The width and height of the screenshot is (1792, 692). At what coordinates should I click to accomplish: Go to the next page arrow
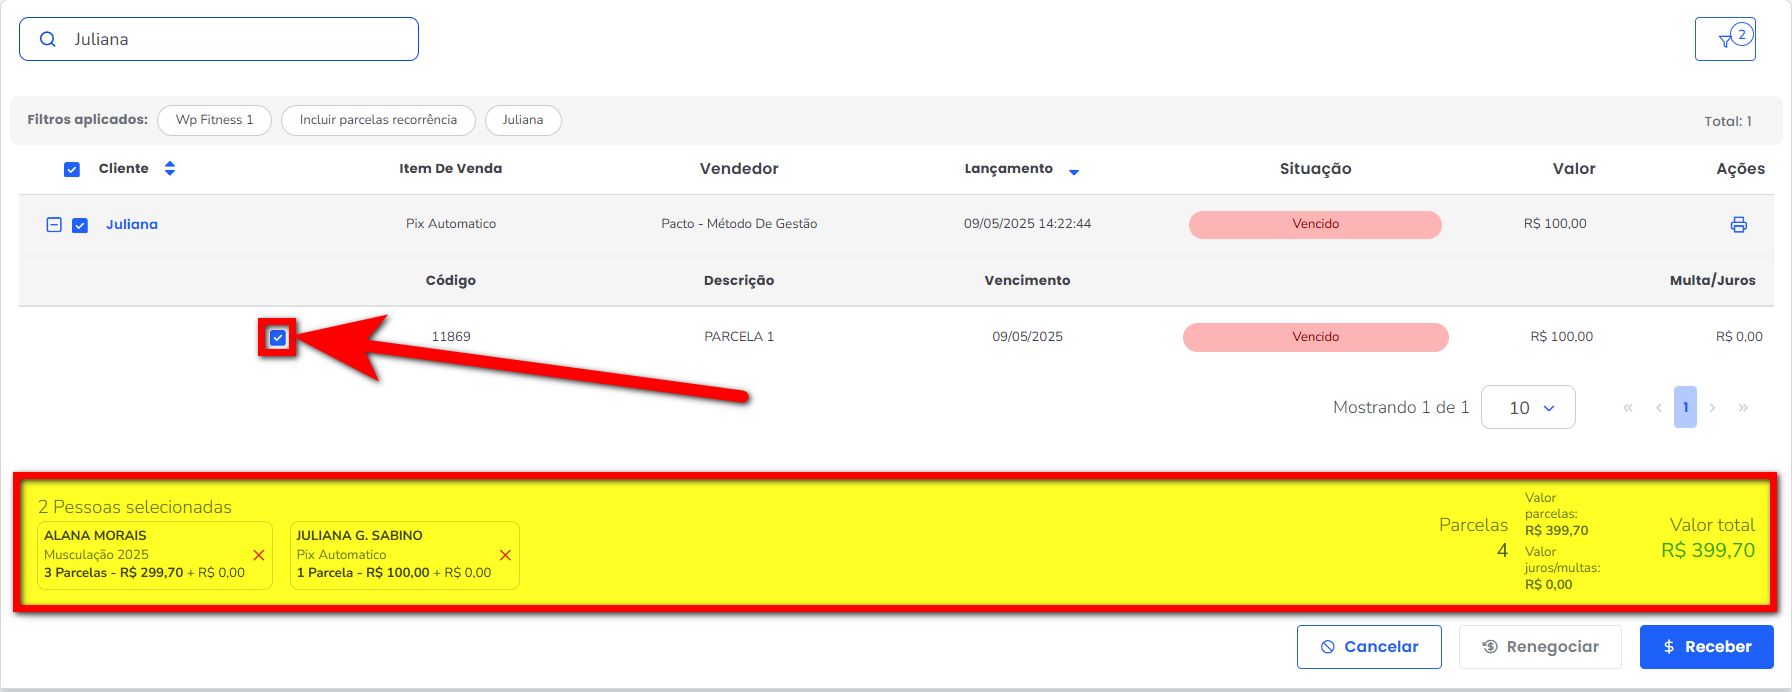[x=1713, y=408]
